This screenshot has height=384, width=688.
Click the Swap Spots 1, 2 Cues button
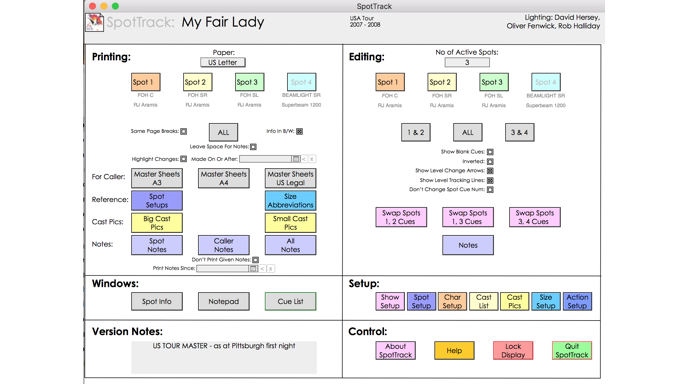(401, 217)
